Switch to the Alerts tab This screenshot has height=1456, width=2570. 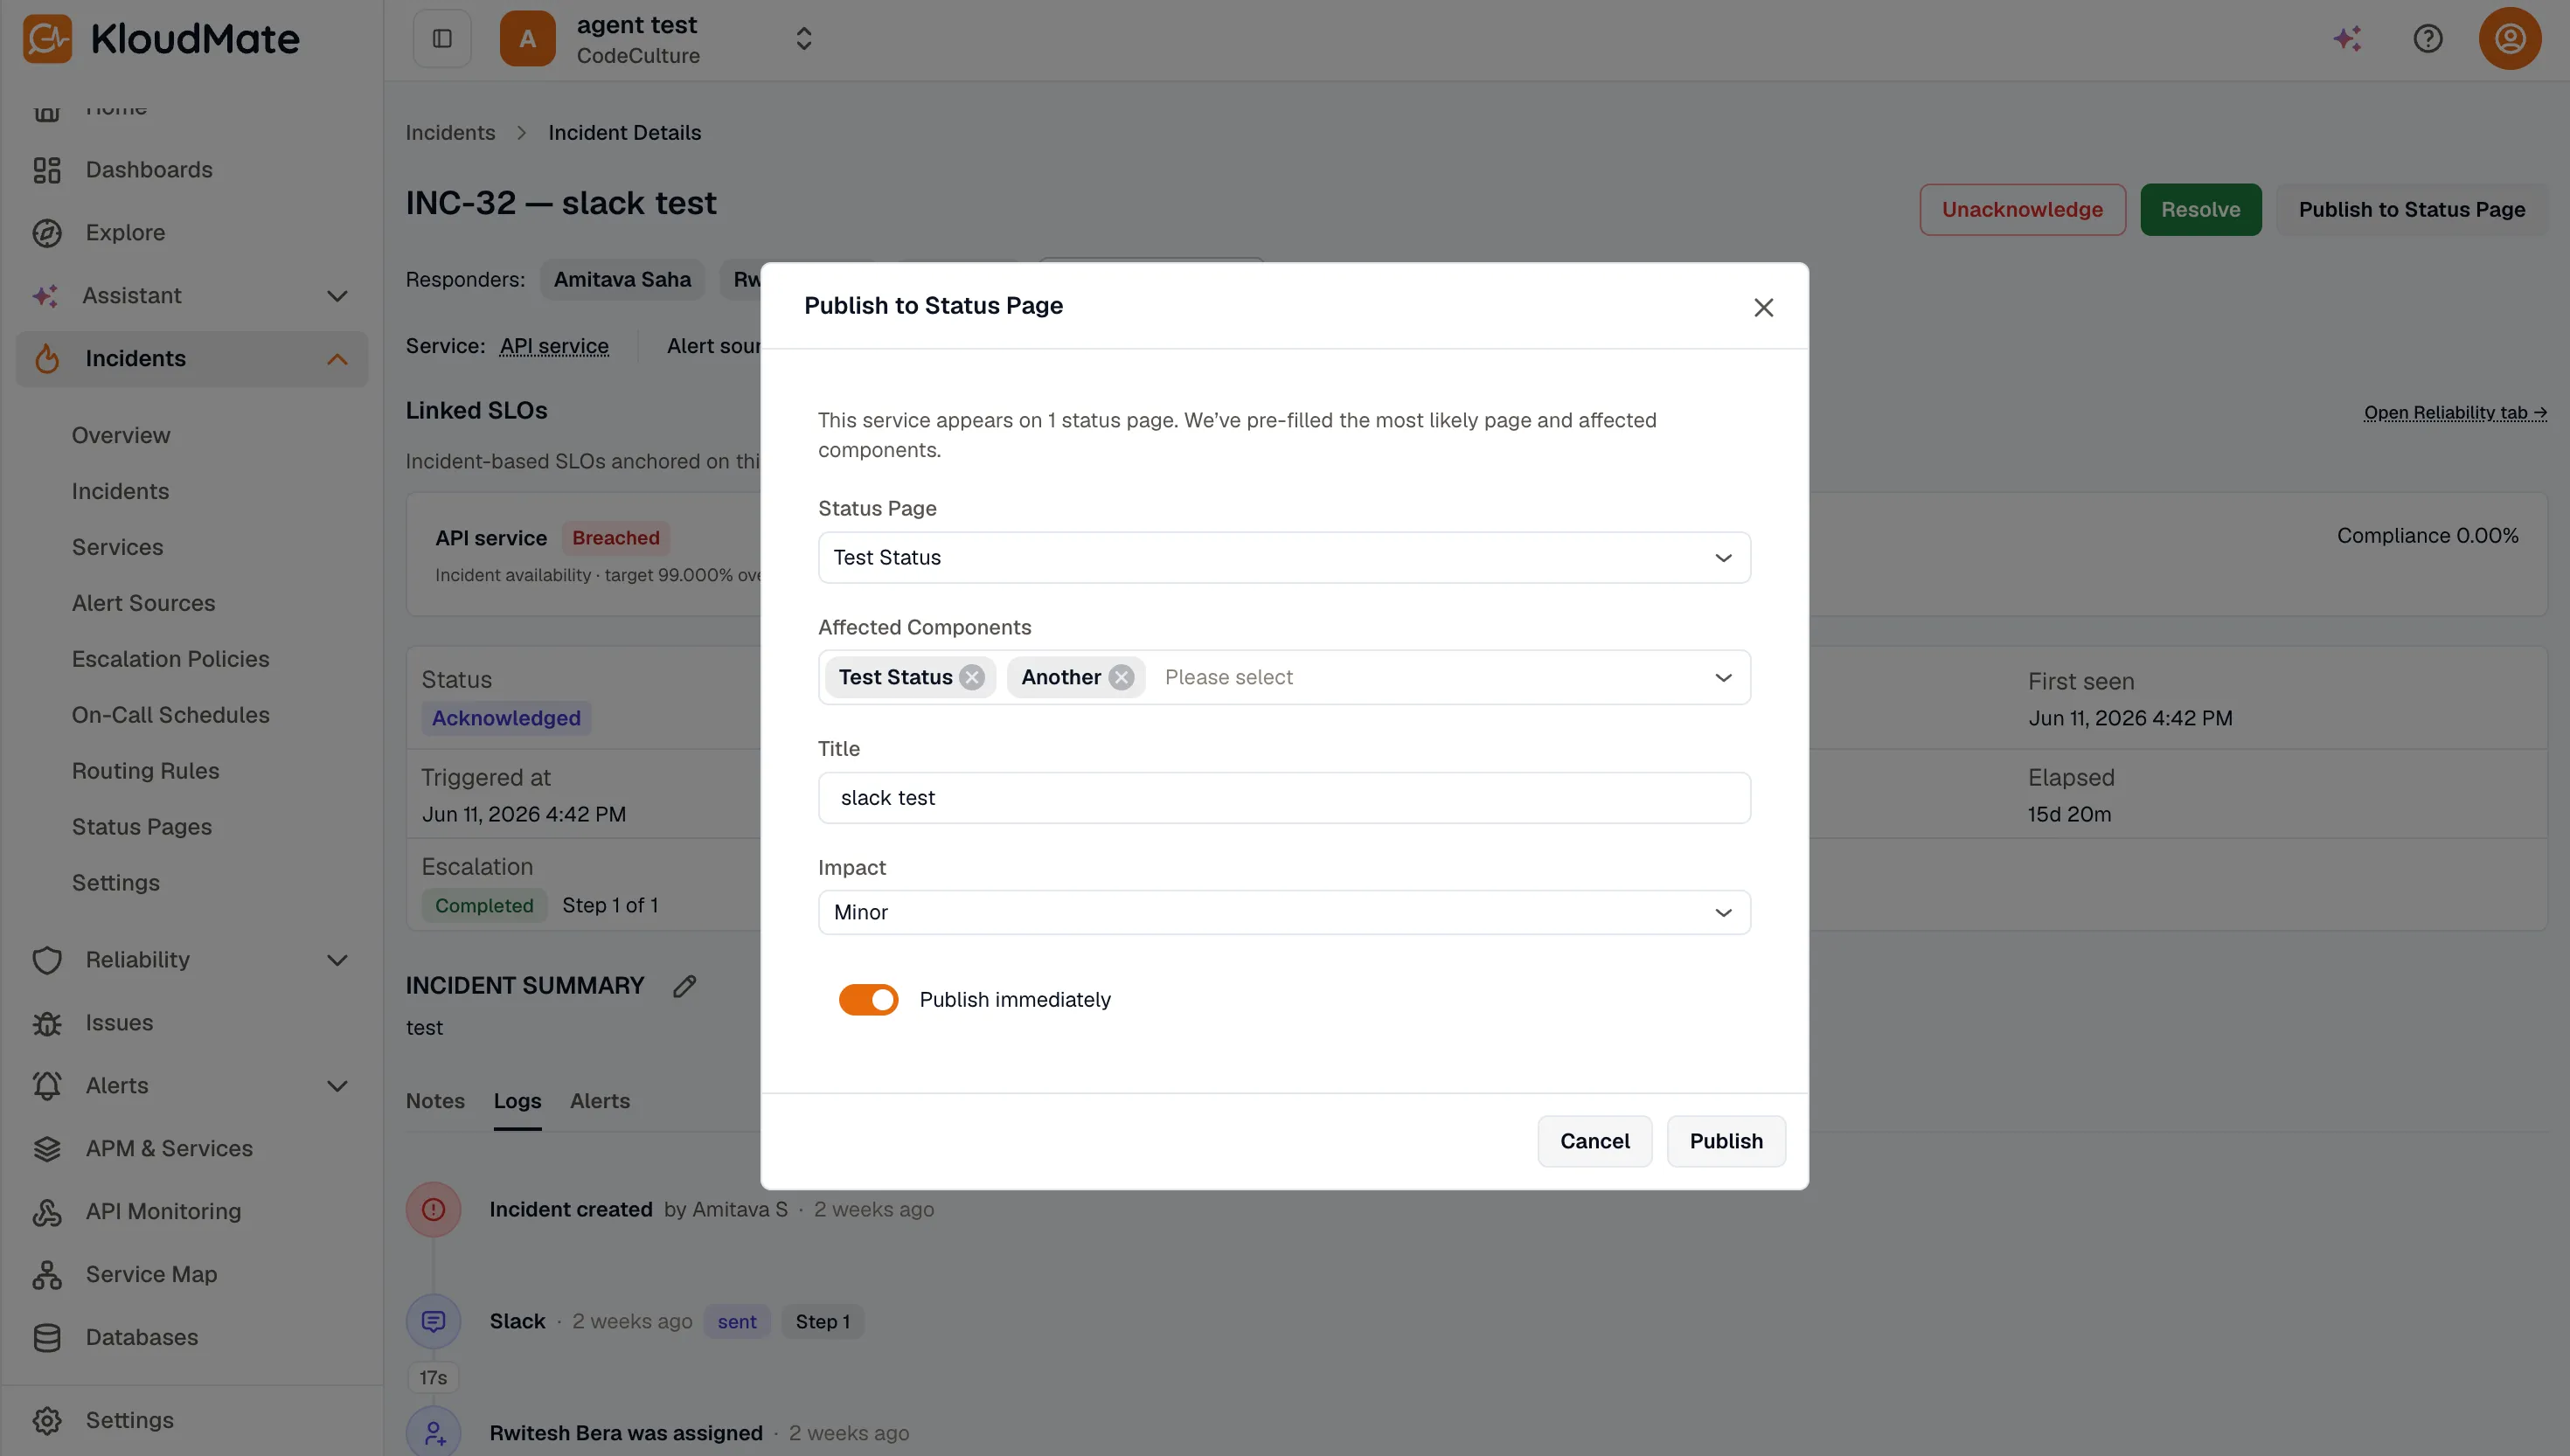point(599,1101)
